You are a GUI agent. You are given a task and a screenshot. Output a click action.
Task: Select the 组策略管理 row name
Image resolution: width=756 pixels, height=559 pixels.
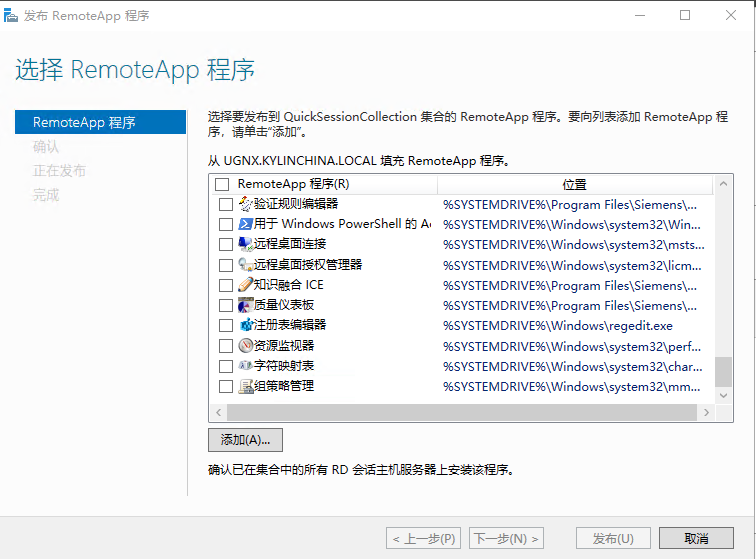284,386
